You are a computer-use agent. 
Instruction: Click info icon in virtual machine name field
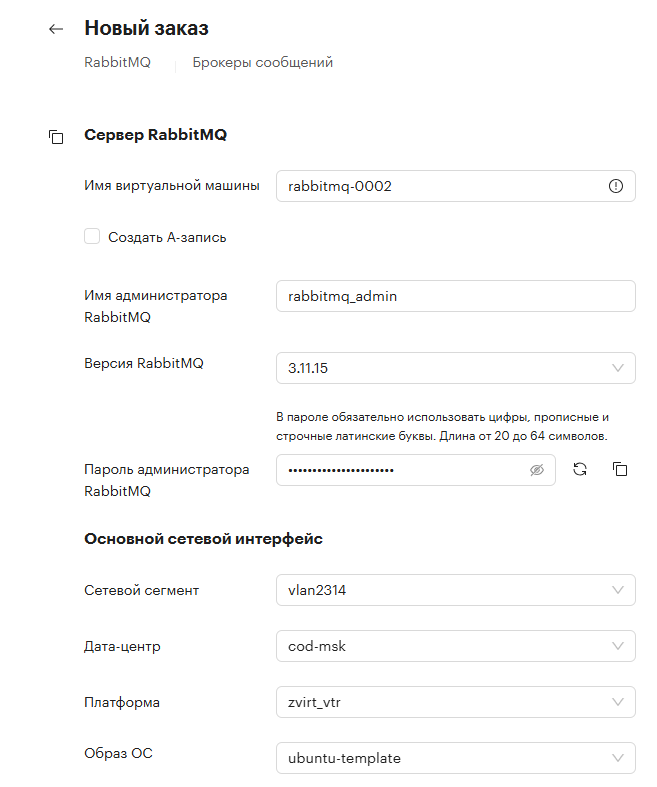[x=615, y=186]
